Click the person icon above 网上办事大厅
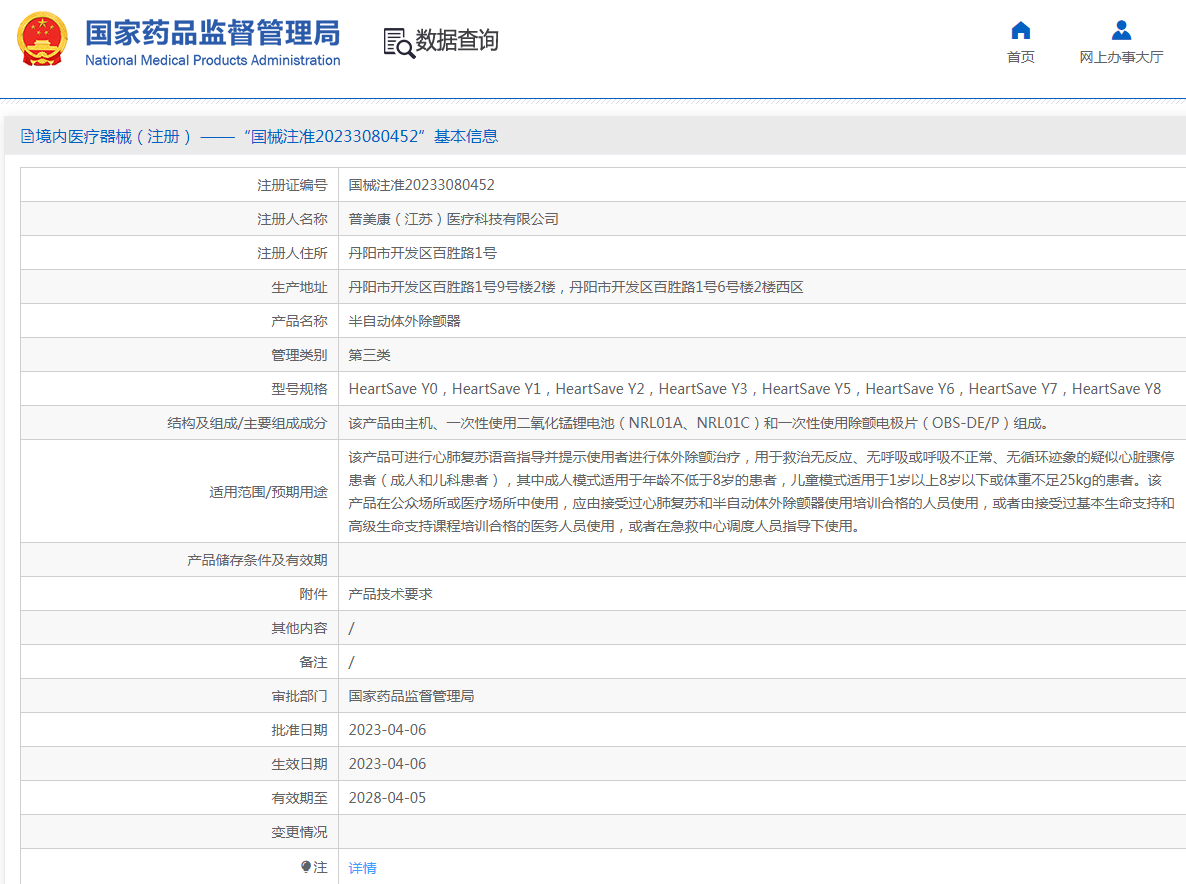This screenshot has width=1186, height=884. click(1122, 30)
